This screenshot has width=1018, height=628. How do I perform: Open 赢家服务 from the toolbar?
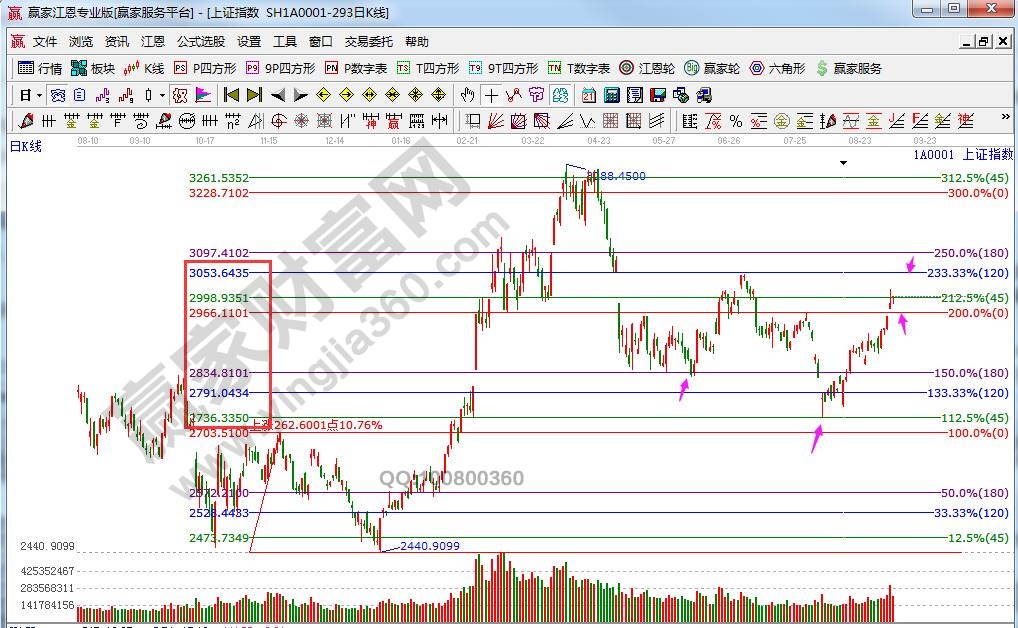click(849, 68)
